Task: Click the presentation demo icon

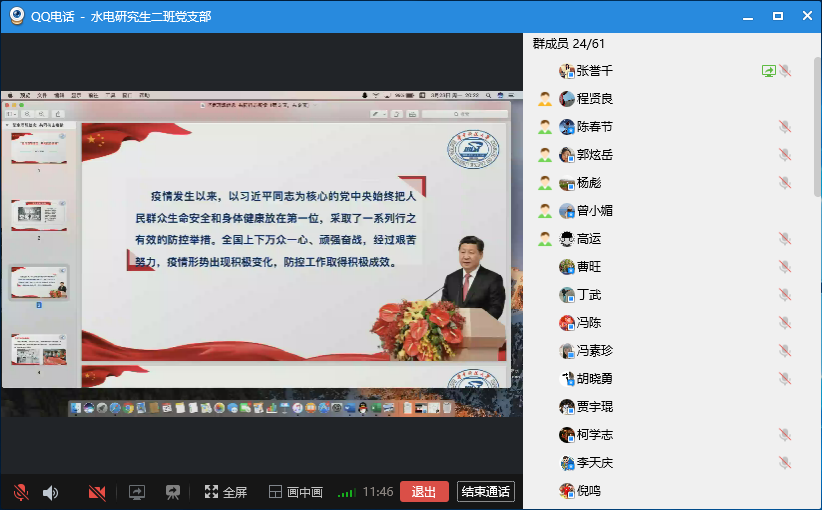Action: (x=173, y=492)
